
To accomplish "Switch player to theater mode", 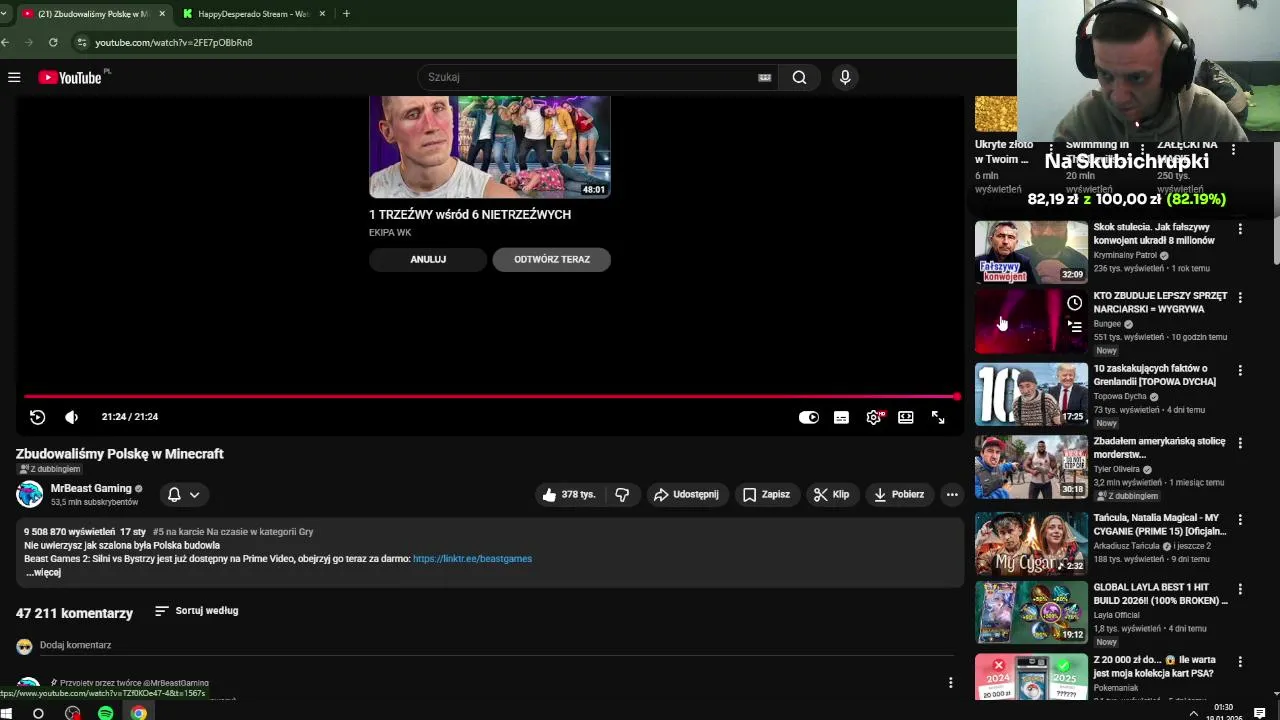I will (906, 417).
